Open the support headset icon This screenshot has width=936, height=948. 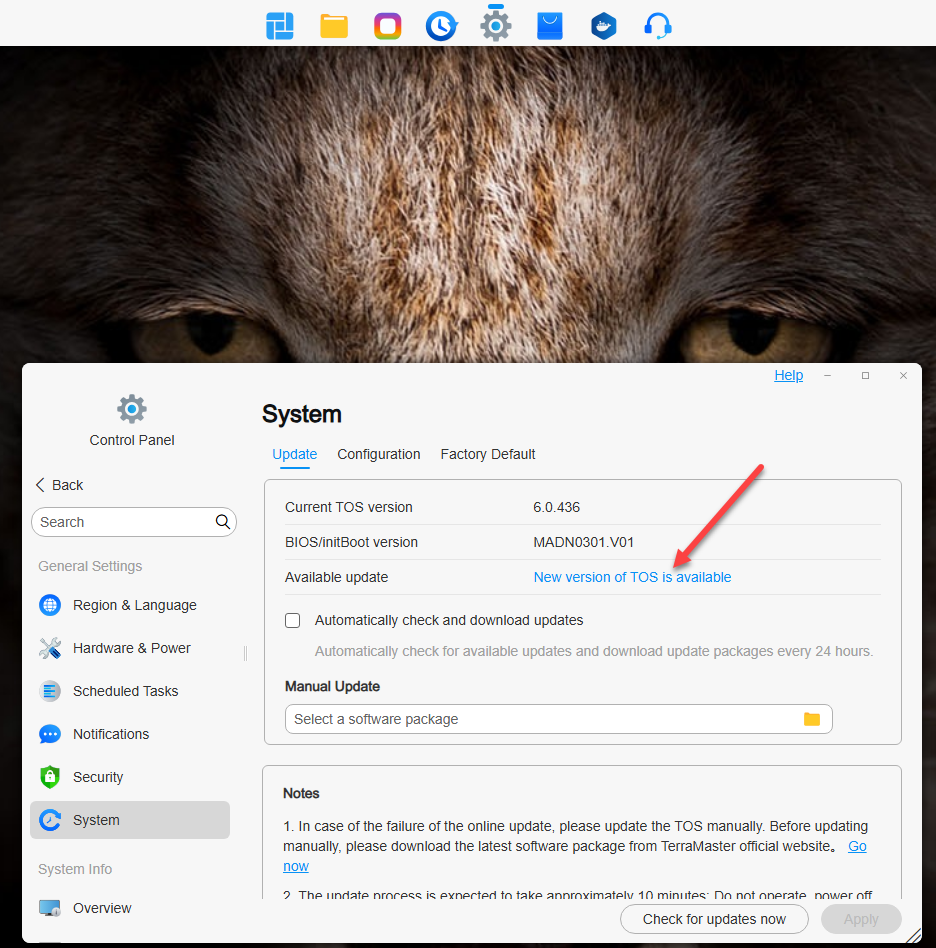tap(657, 26)
